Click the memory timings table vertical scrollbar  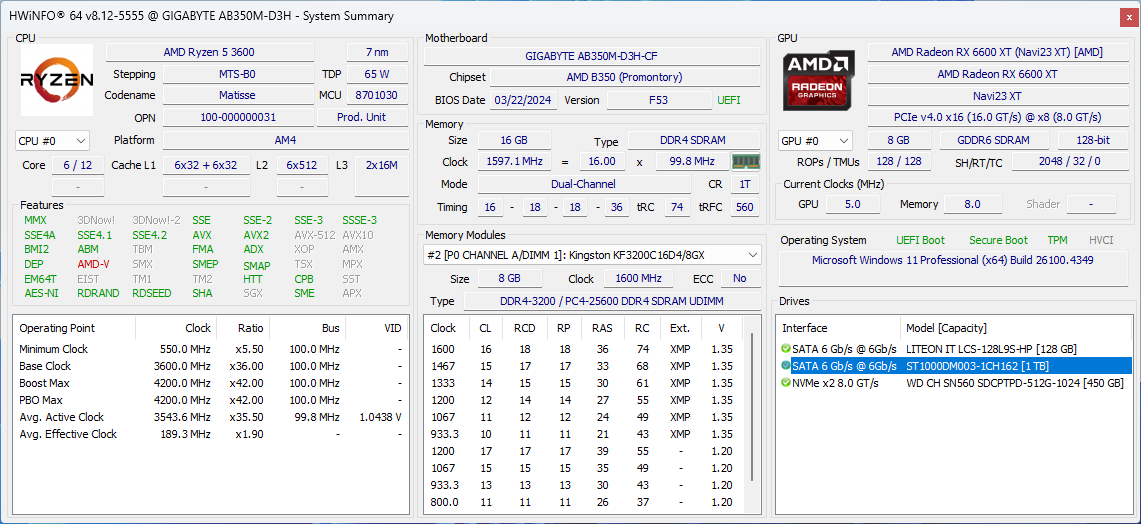point(753,420)
